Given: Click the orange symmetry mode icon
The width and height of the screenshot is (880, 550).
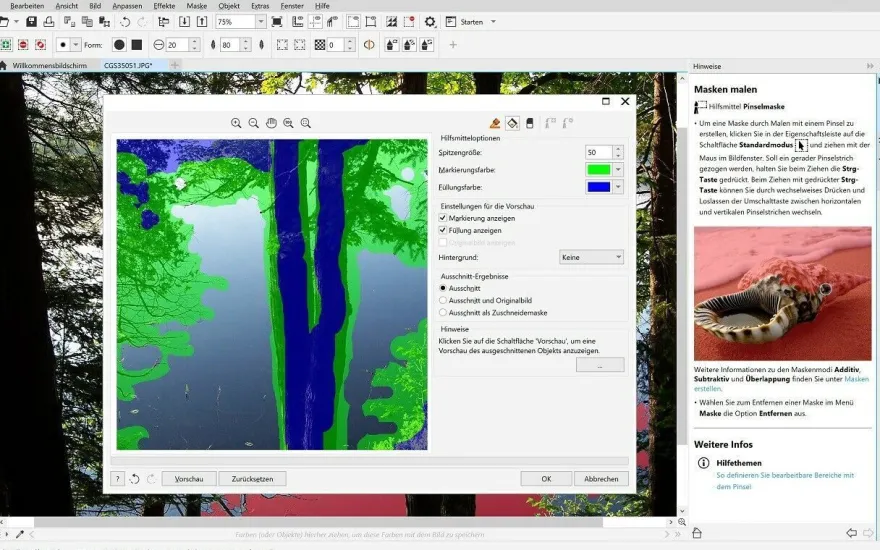Looking at the screenshot, I should pos(369,44).
